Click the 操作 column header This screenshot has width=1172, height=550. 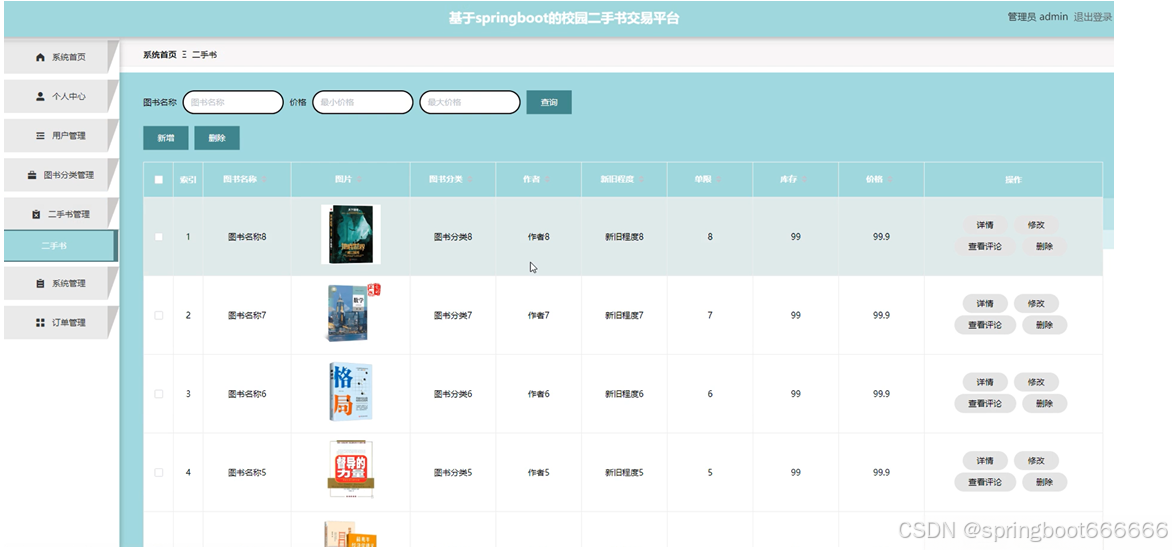1013,180
